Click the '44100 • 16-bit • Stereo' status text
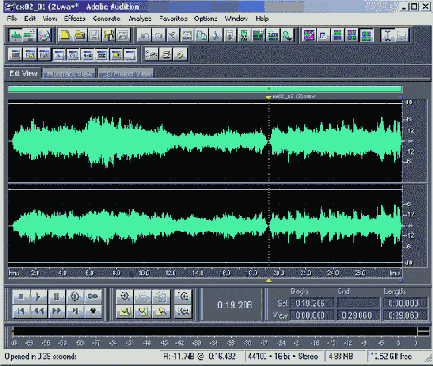 [283, 357]
